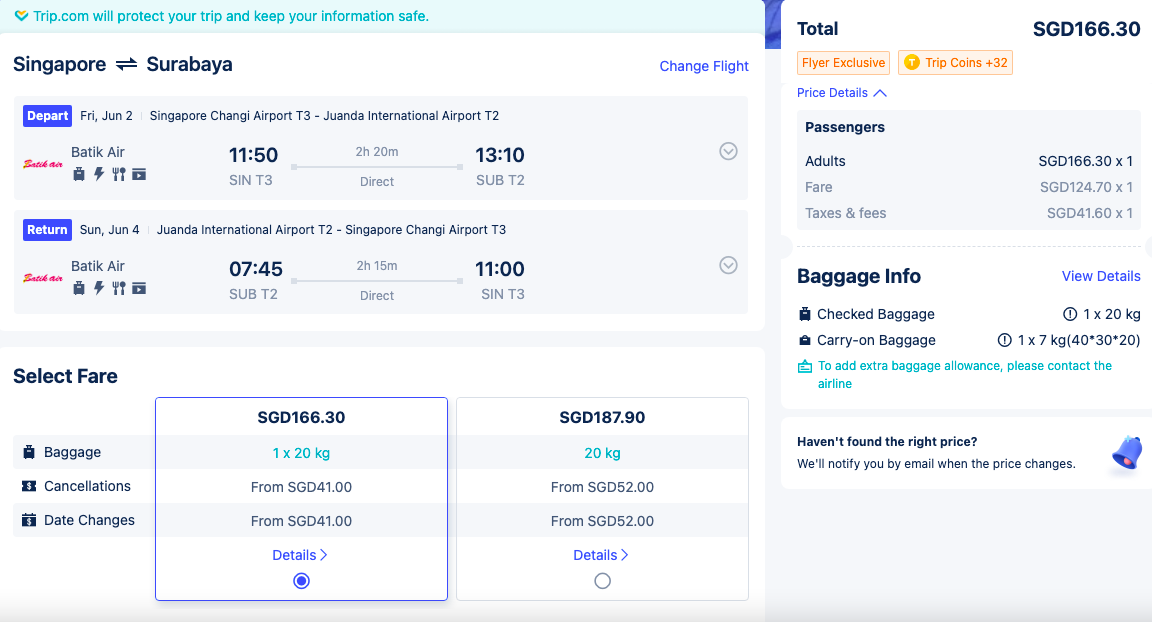
Task: Expand the departing flight details chevron
Action: 728,151
